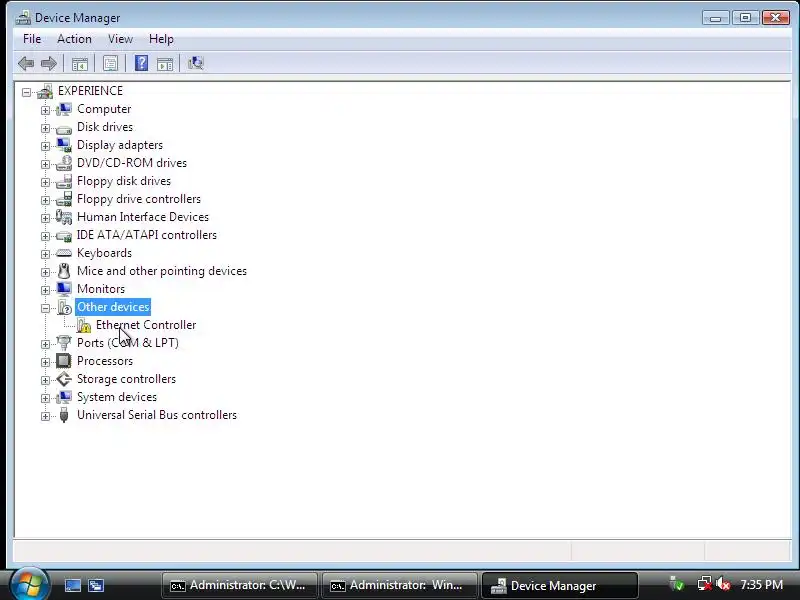Click the disconnected network tray icon
This screenshot has height=600, width=800.
pos(705,584)
